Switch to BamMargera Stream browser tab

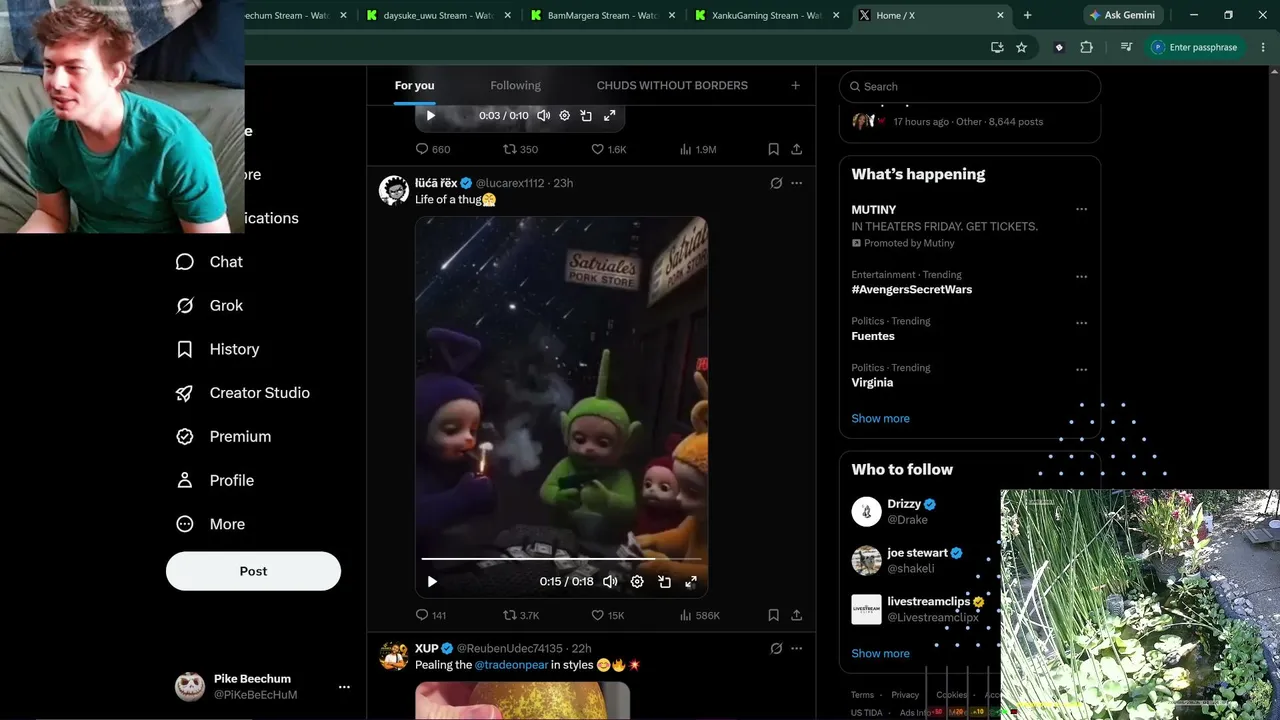pos(602,15)
